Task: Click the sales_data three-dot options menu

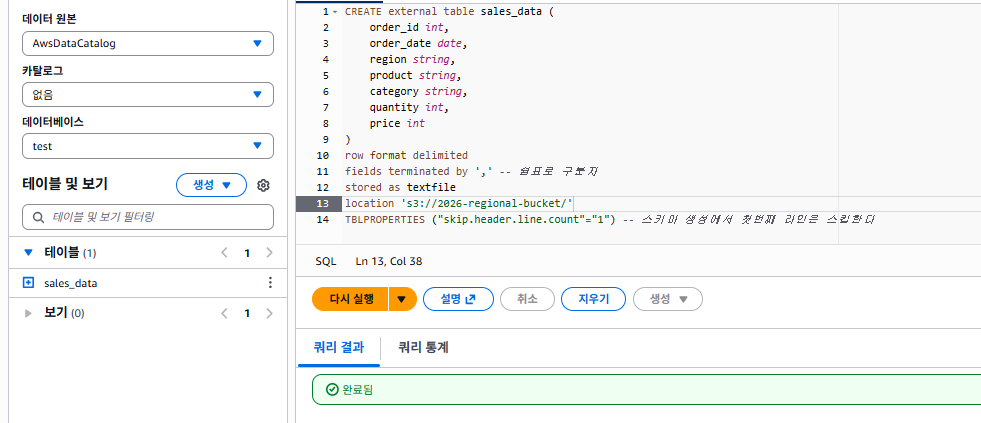Action: (270, 283)
